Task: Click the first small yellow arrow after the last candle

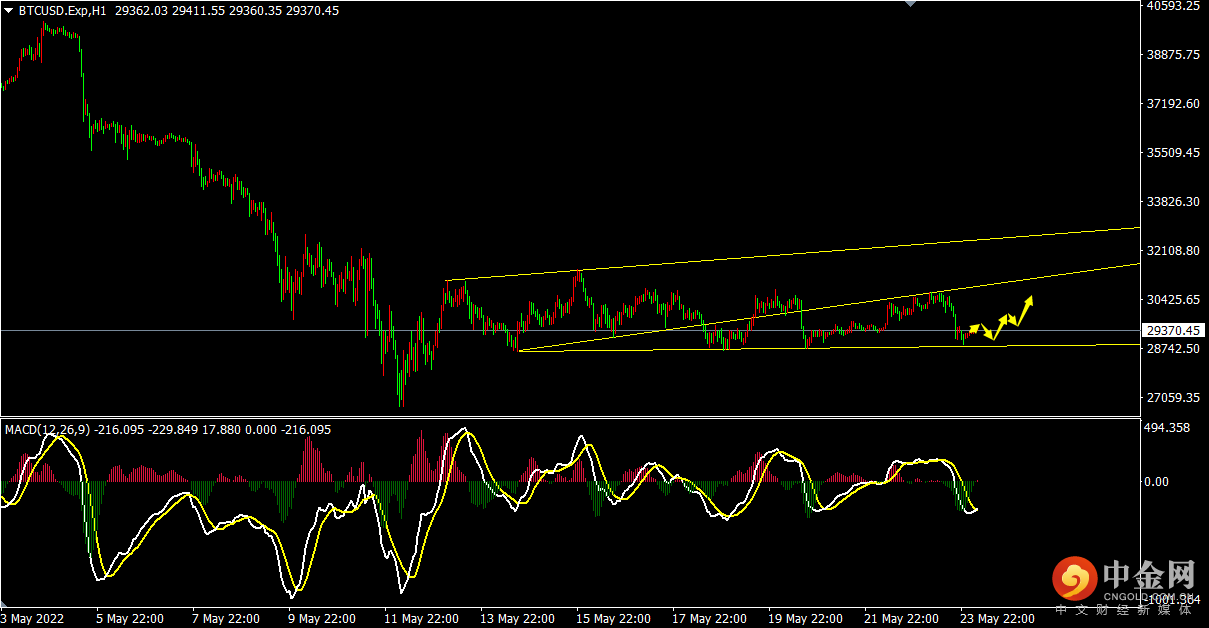Action: pyautogui.click(x=976, y=327)
